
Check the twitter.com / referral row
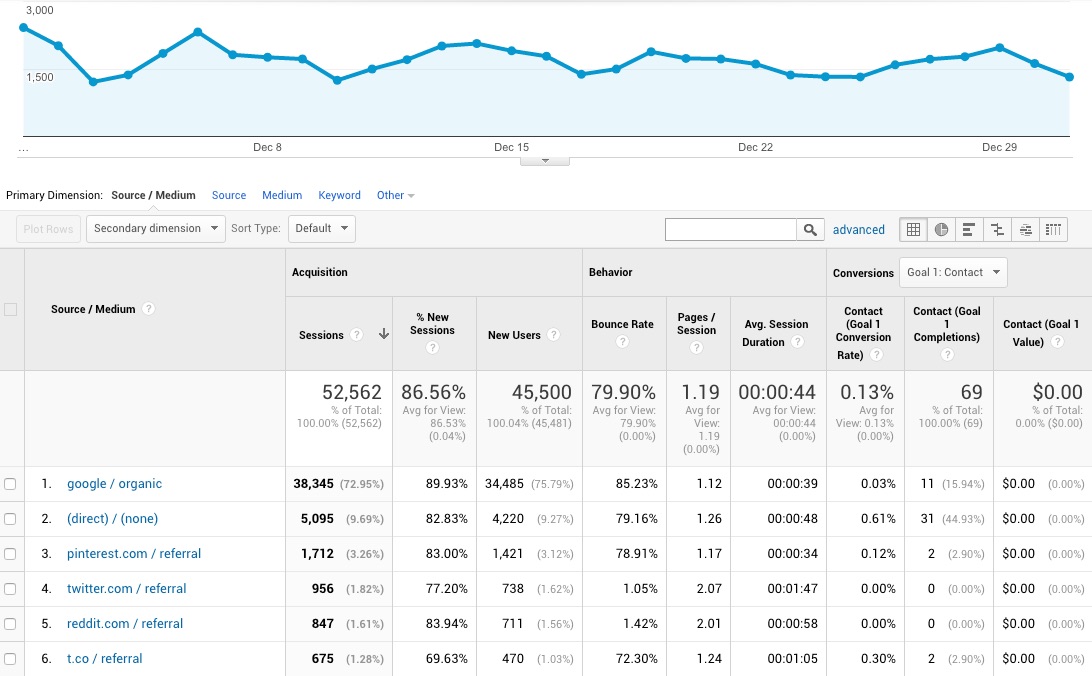point(10,588)
